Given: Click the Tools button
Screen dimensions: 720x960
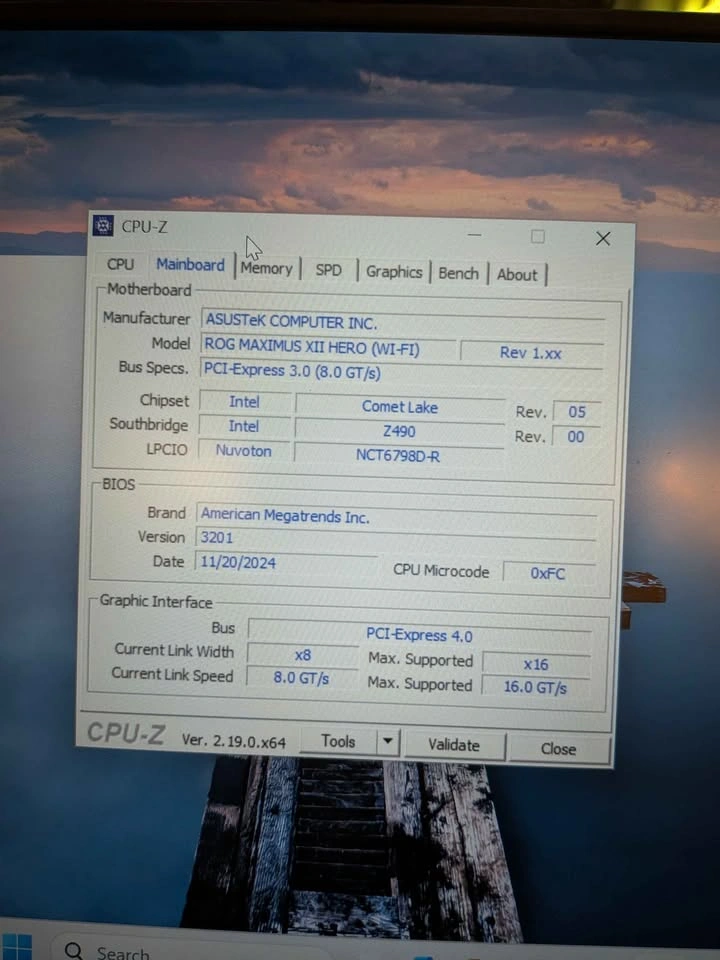Looking at the screenshot, I should coord(338,741).
